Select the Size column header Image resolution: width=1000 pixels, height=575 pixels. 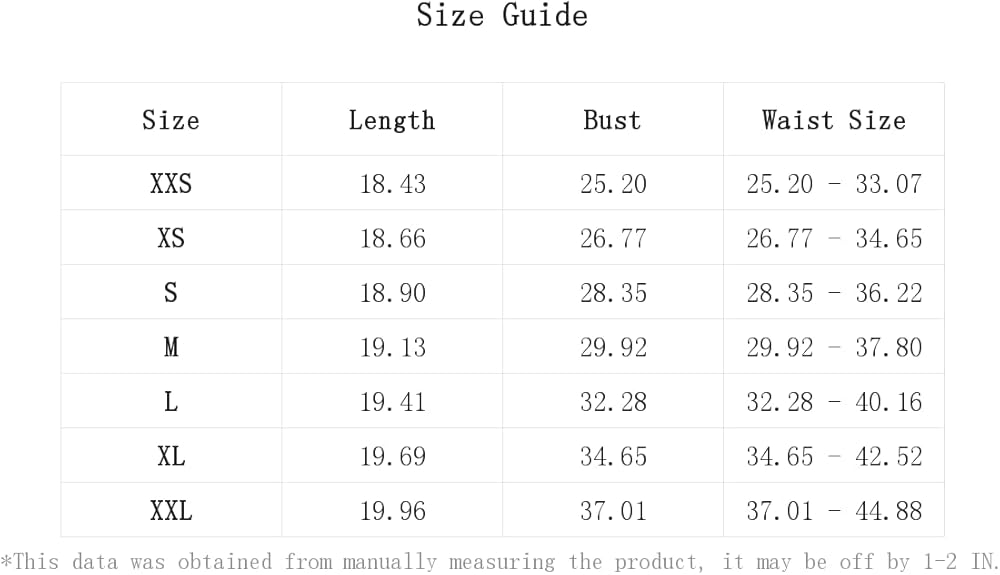171,121
